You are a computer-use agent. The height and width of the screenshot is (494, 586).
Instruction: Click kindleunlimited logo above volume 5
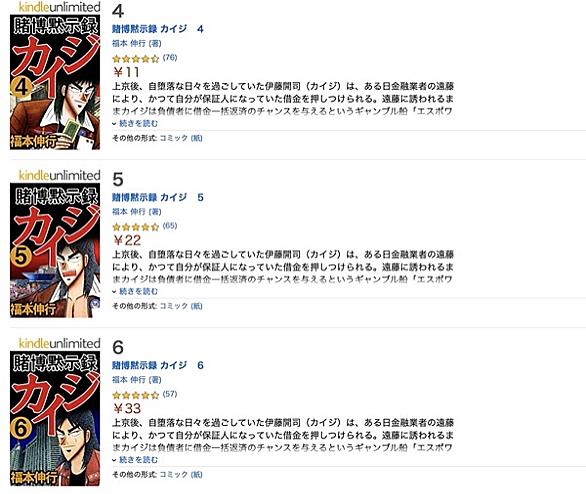point(59,175)
